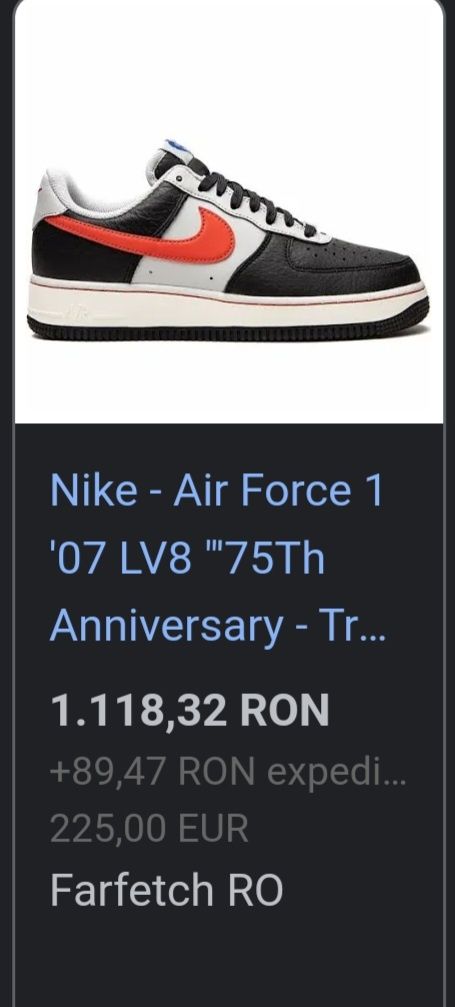Screen dimensions: 455x1007
Task: Click the white background above the sneaker
Action: tap(228, 64)
